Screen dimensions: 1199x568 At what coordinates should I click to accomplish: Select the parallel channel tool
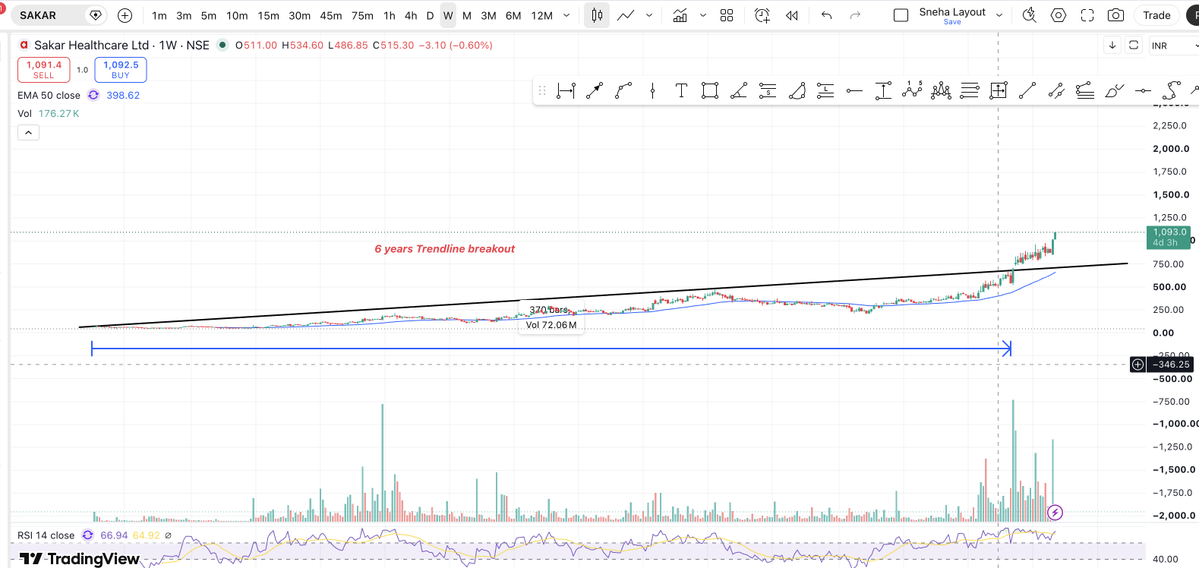1056,91
